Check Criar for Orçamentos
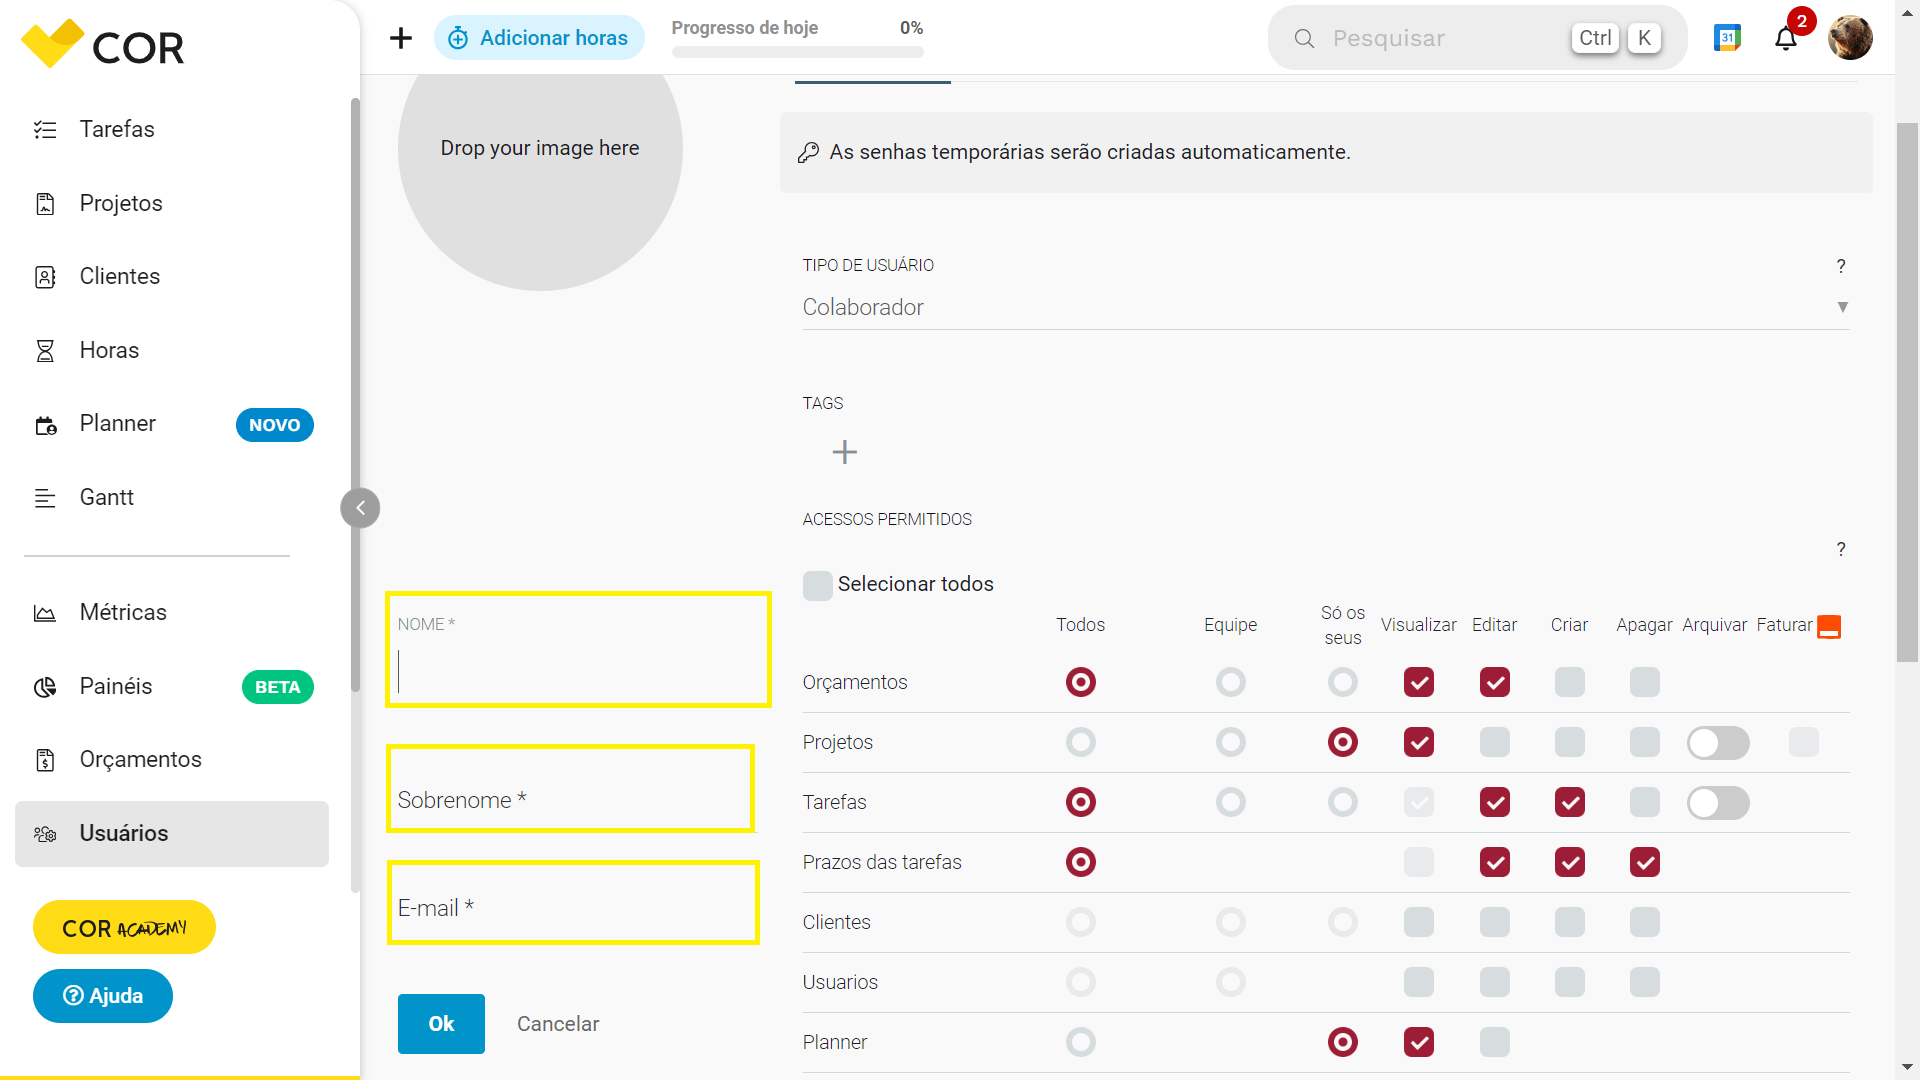Screen dimensions: 1920x1080 (1570, 682)
